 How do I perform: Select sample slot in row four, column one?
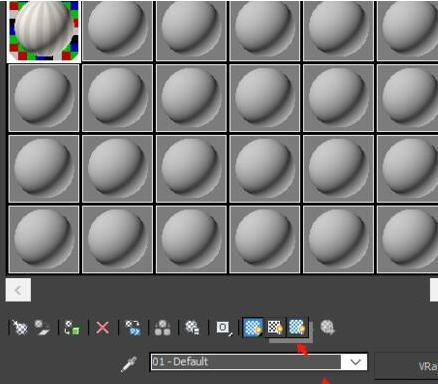pyautogui.click(x=44, y=239)
